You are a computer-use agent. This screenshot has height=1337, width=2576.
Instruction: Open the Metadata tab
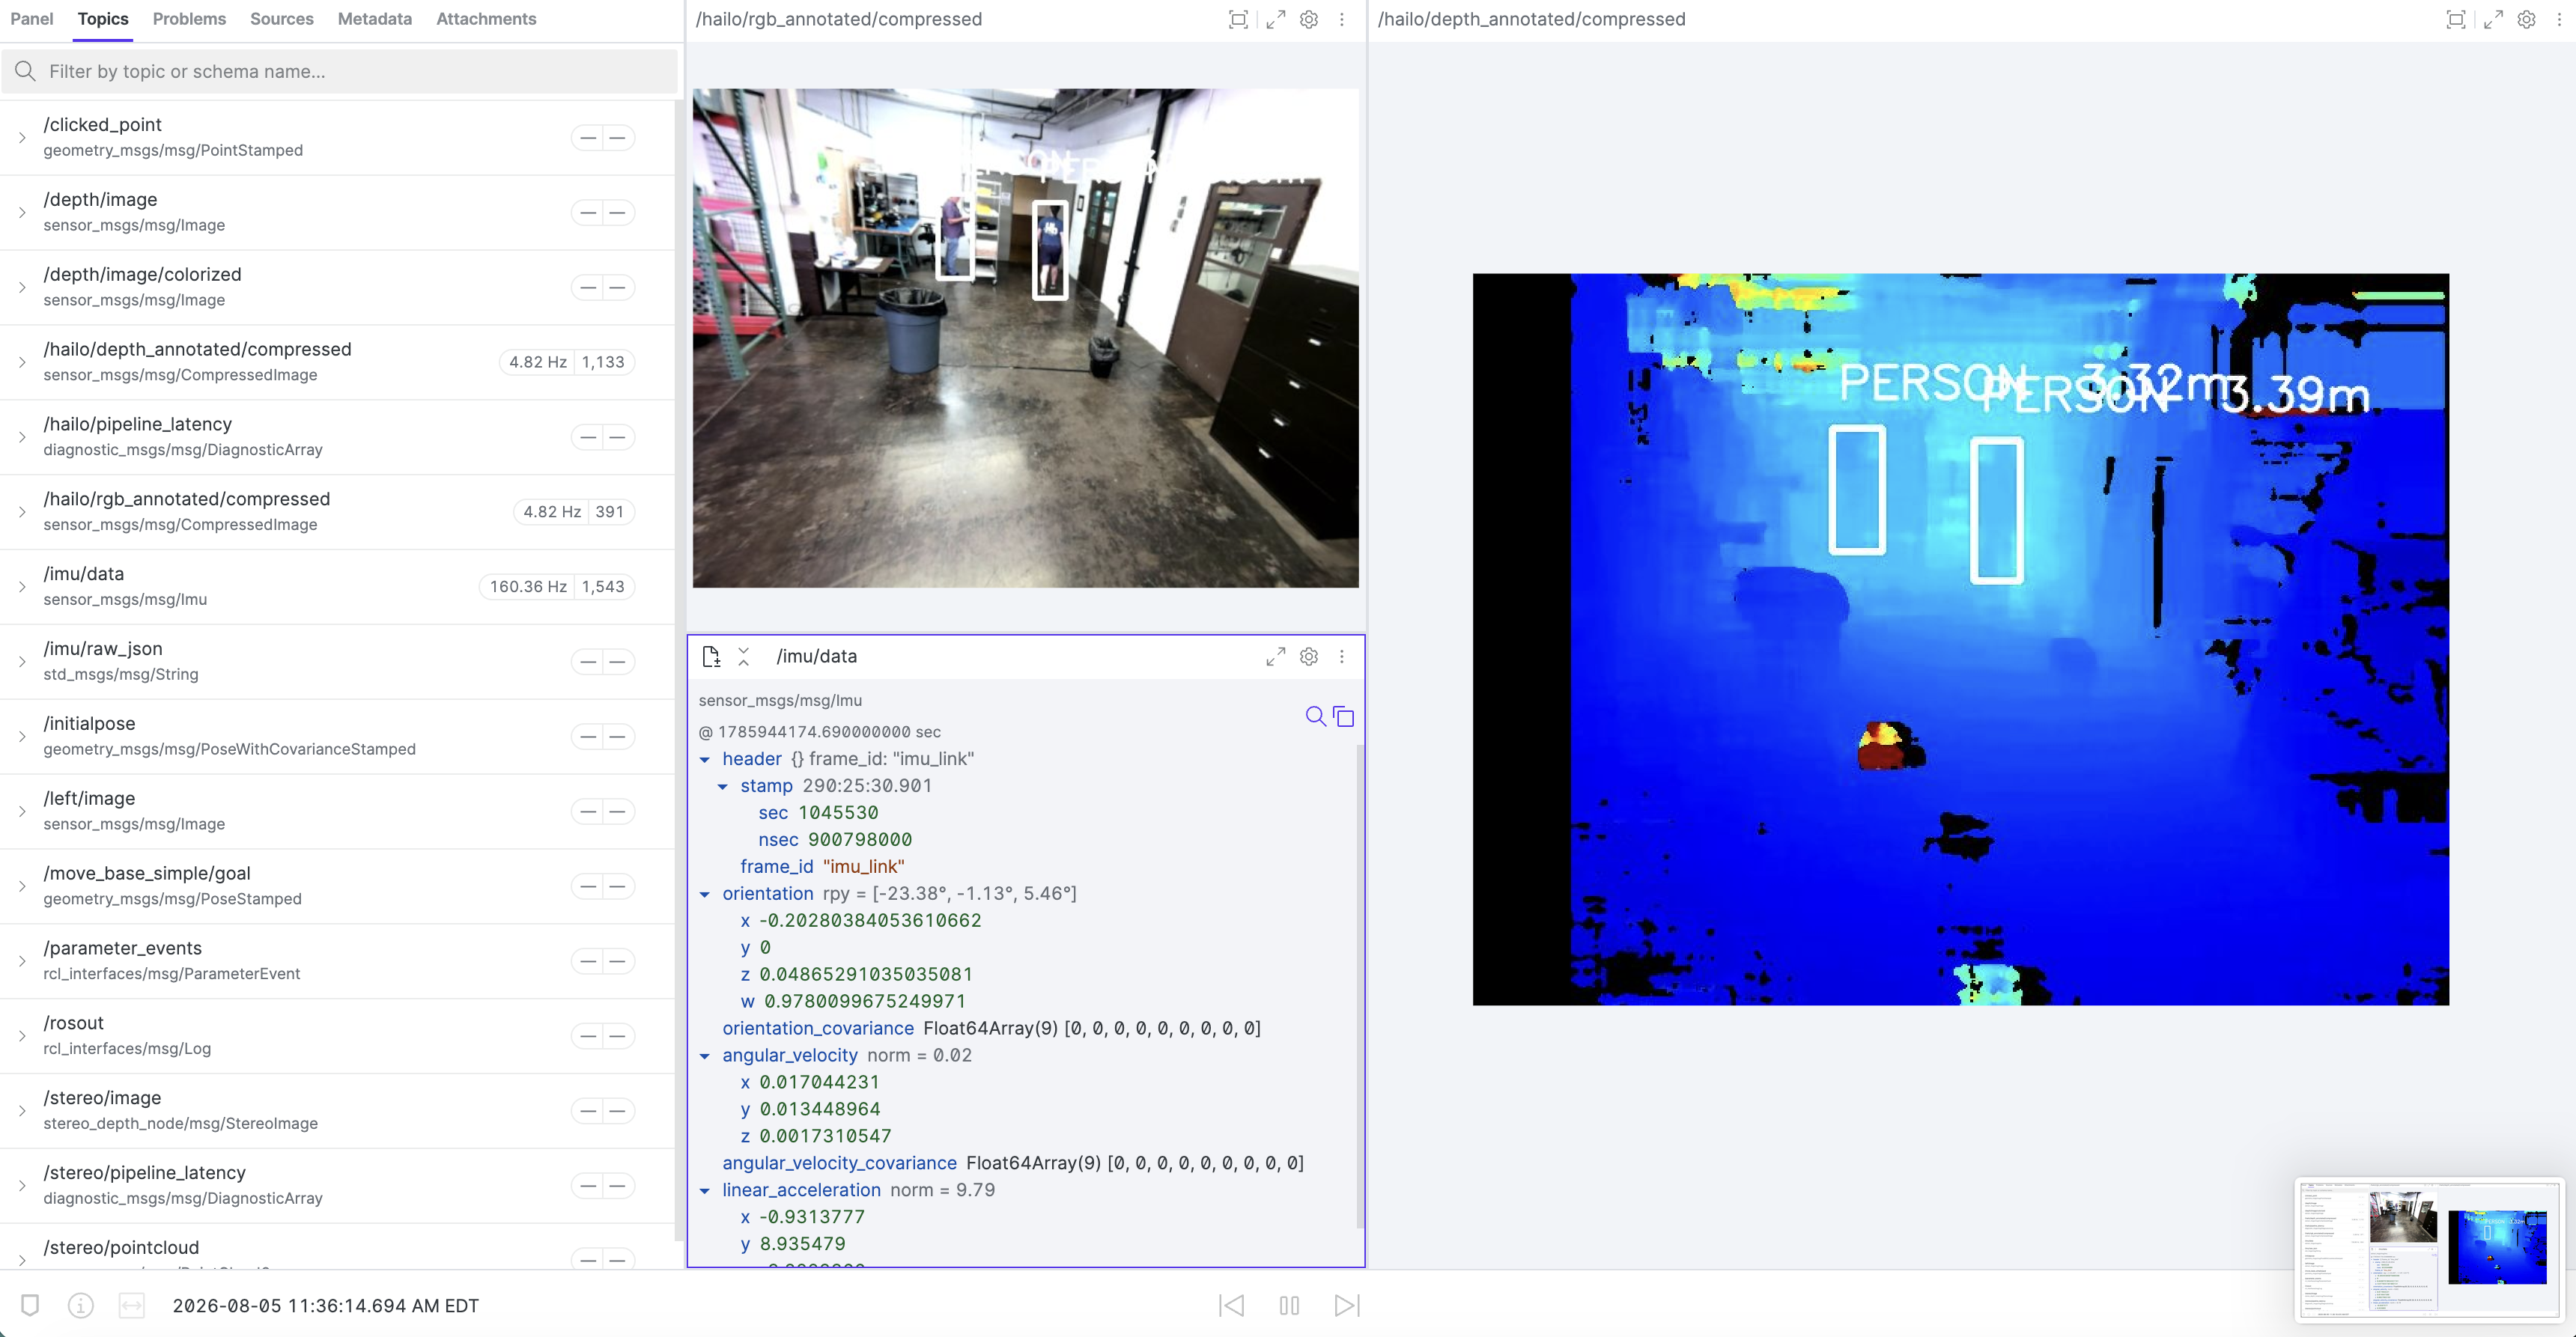tap(375, 19)
